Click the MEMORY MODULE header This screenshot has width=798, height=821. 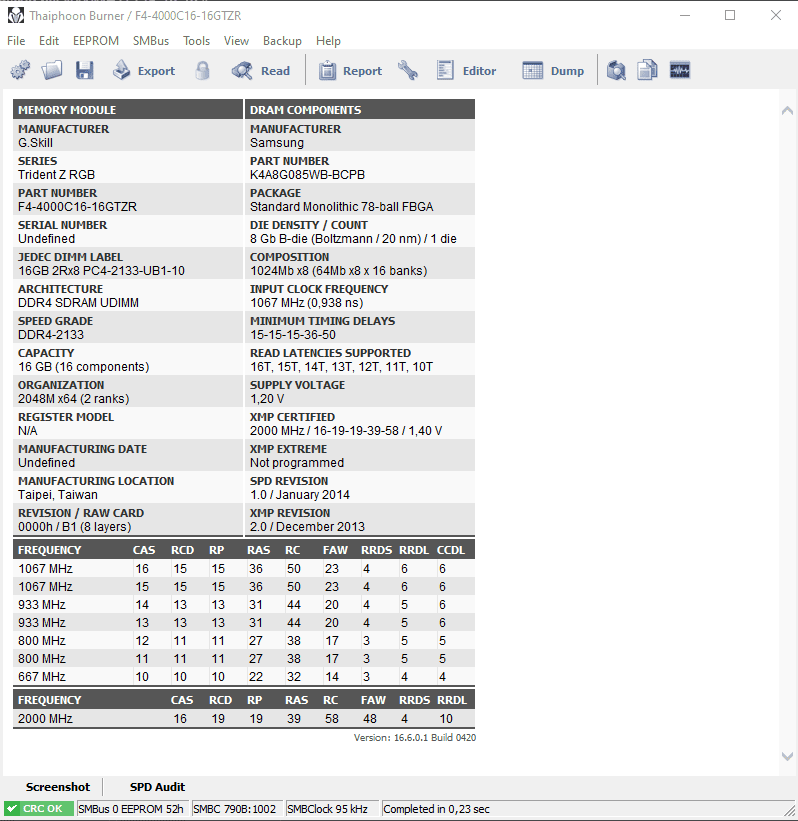click(x=128, y=109)
